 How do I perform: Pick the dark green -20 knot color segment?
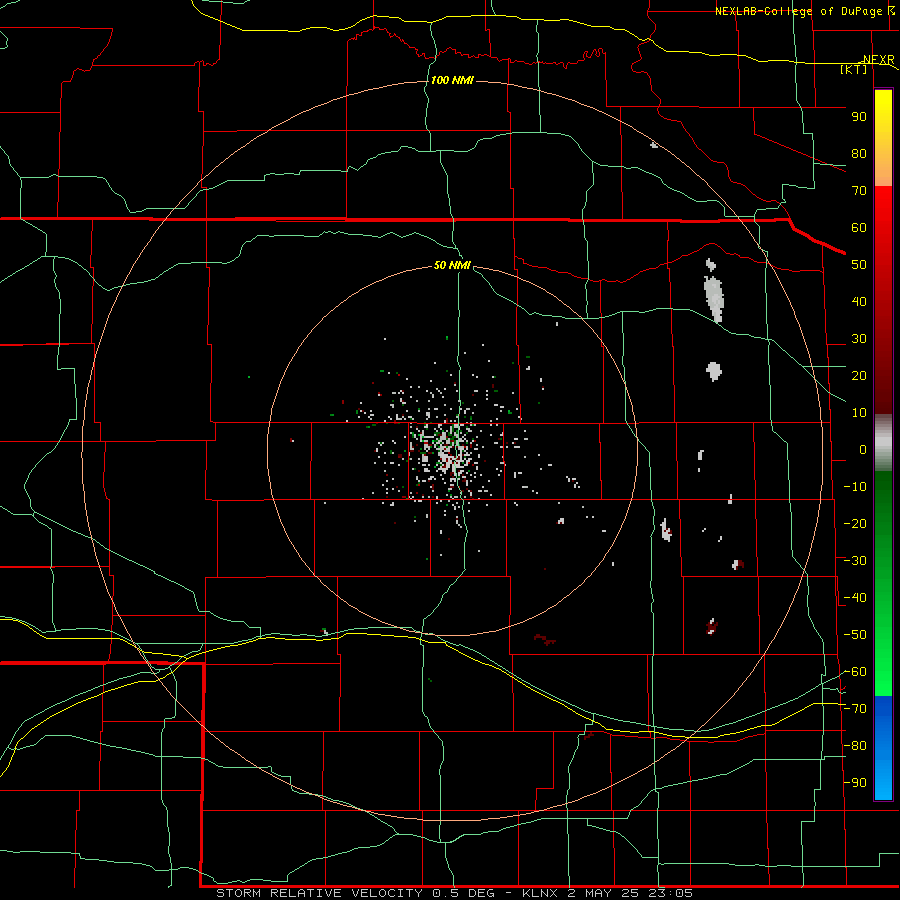[883, 523]
